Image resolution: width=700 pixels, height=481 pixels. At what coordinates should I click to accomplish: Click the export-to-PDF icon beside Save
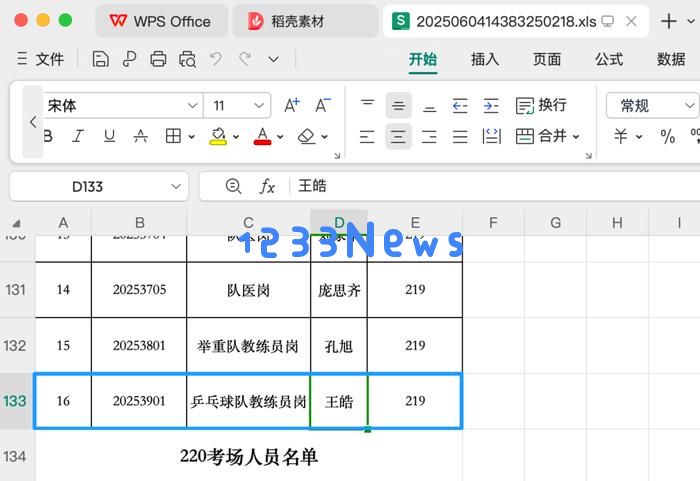129,59
